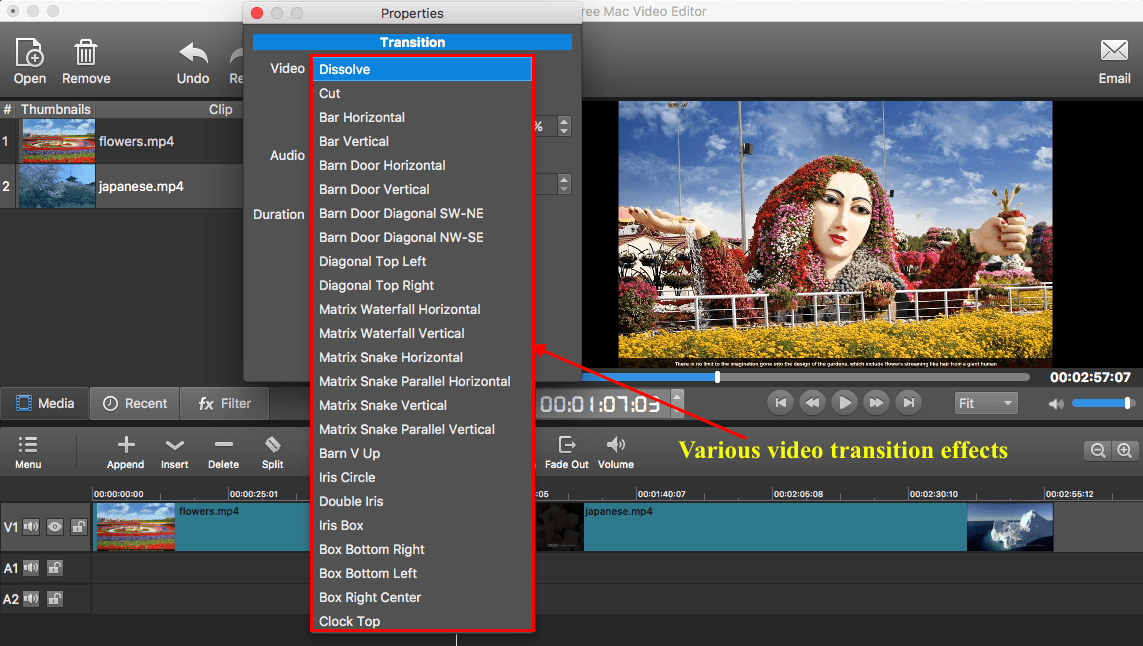Select the Cut transition
1143x646 pixels.
coord(422,93)
